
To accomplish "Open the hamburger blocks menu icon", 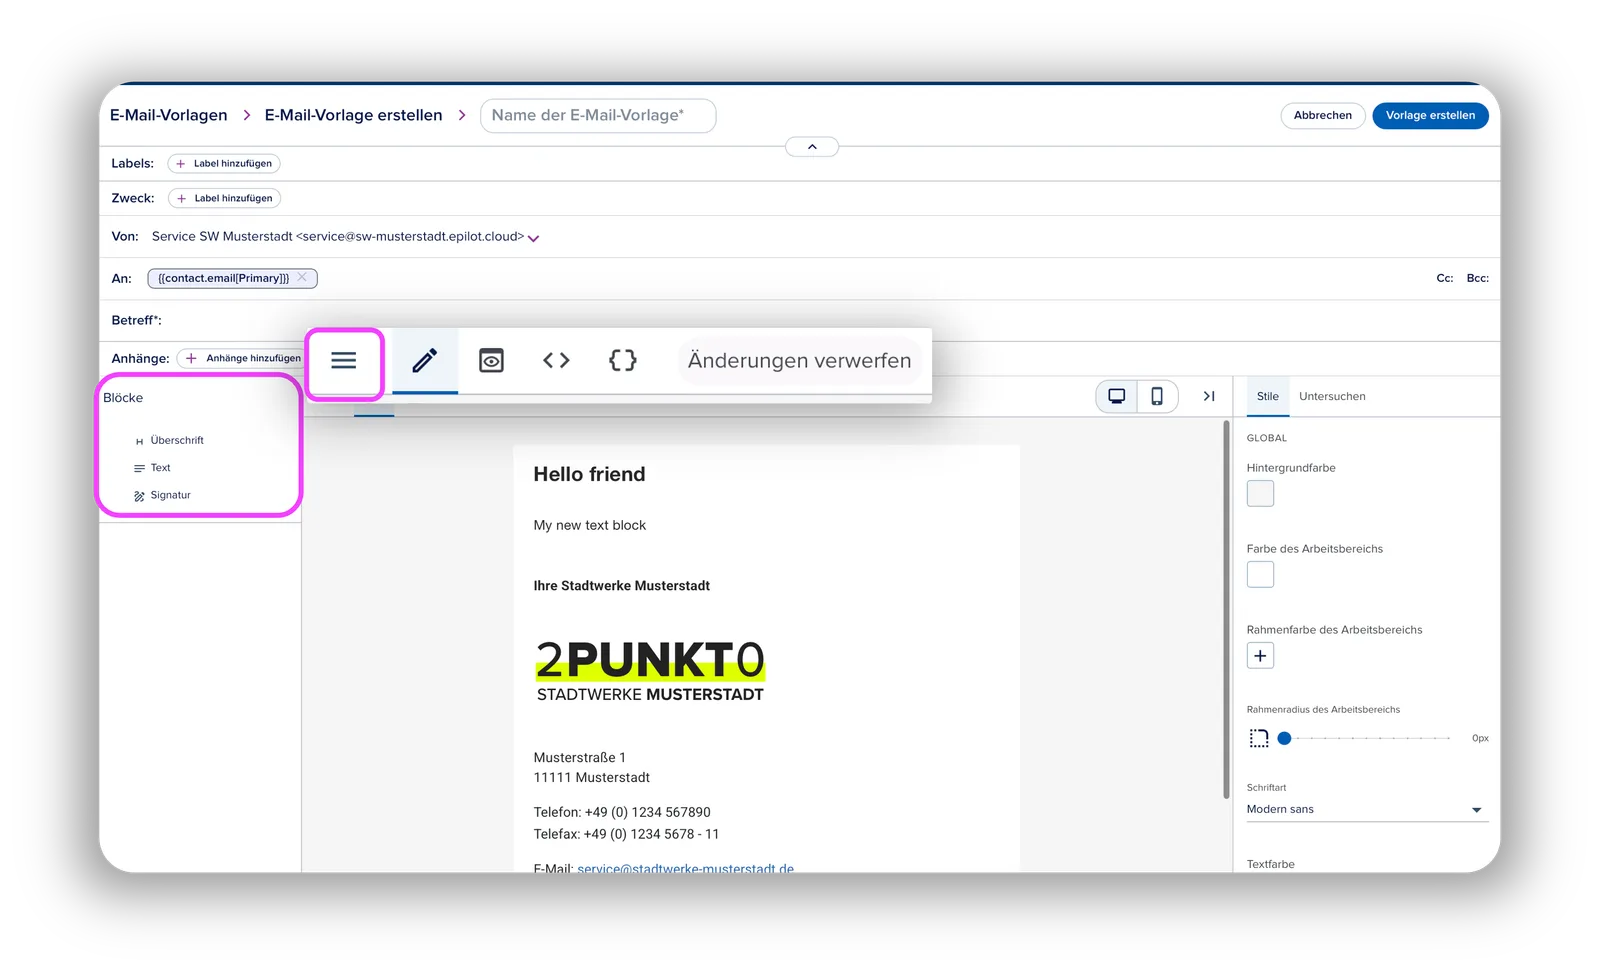I will point(344,360).
